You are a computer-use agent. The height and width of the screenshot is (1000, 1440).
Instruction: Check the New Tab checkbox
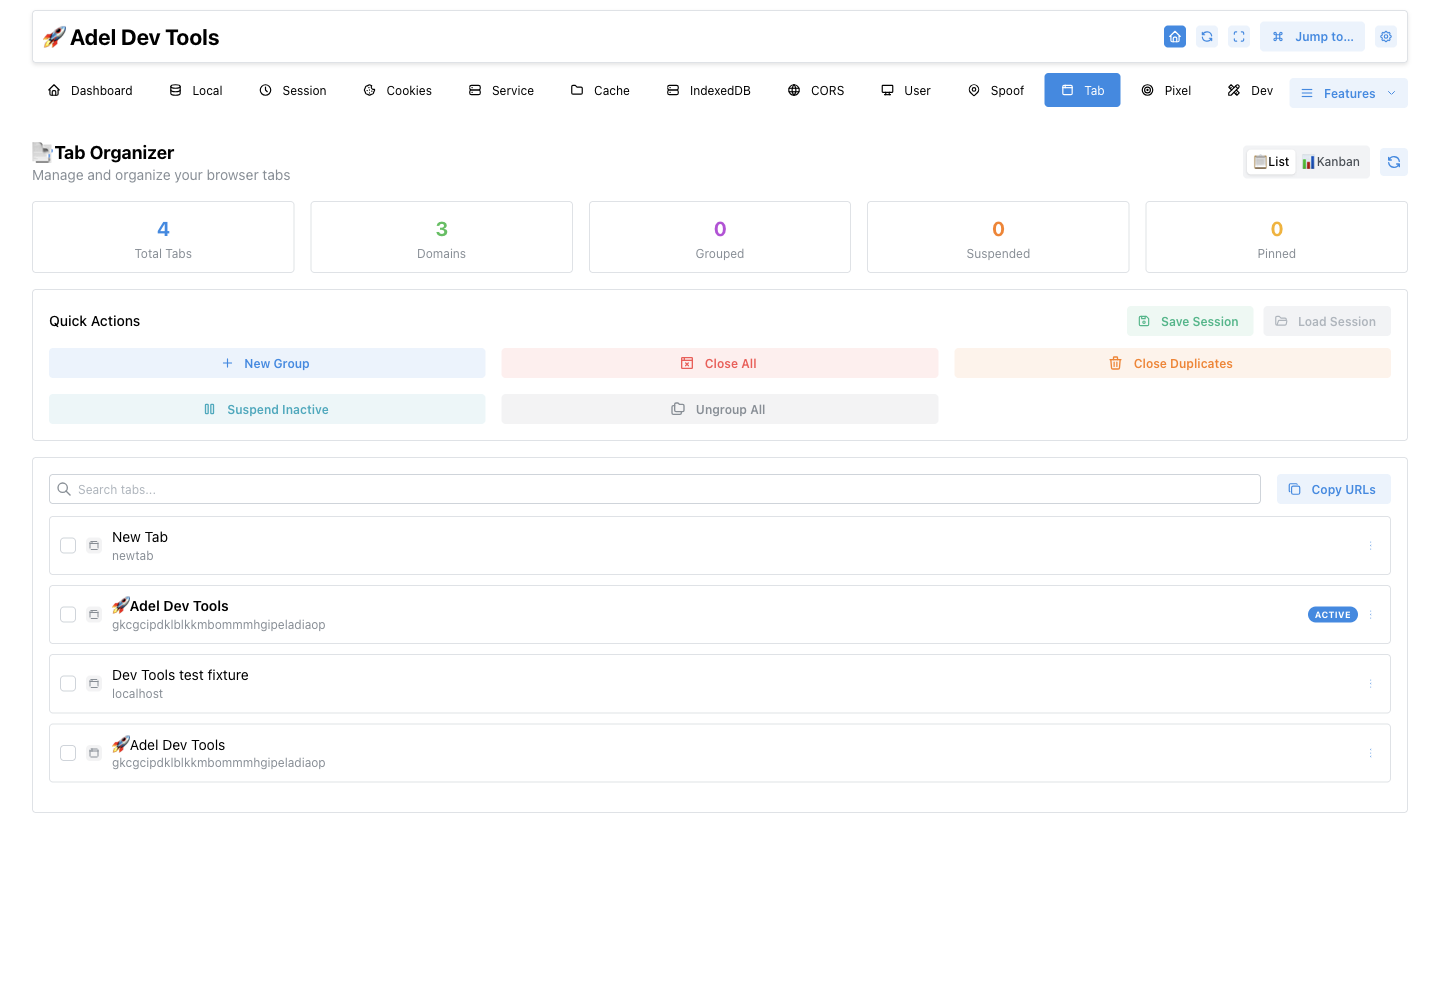pyautogui.click(x=68, y=546)
